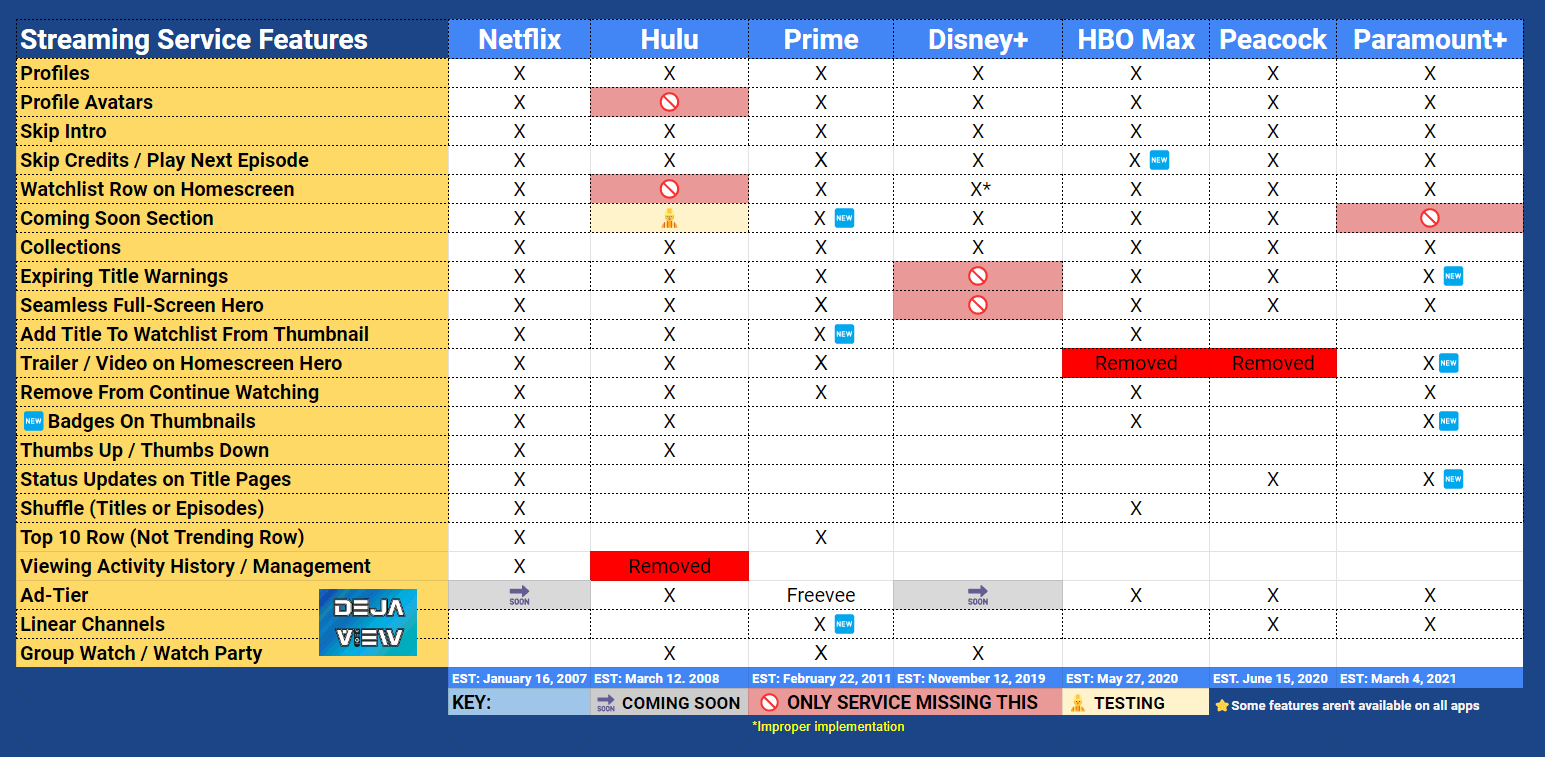Screen dimensions: 1545x757
Task: Click the X* cell in Disney+ Watchlist Row
Action: pyautogui.click(x=980, y=189)
